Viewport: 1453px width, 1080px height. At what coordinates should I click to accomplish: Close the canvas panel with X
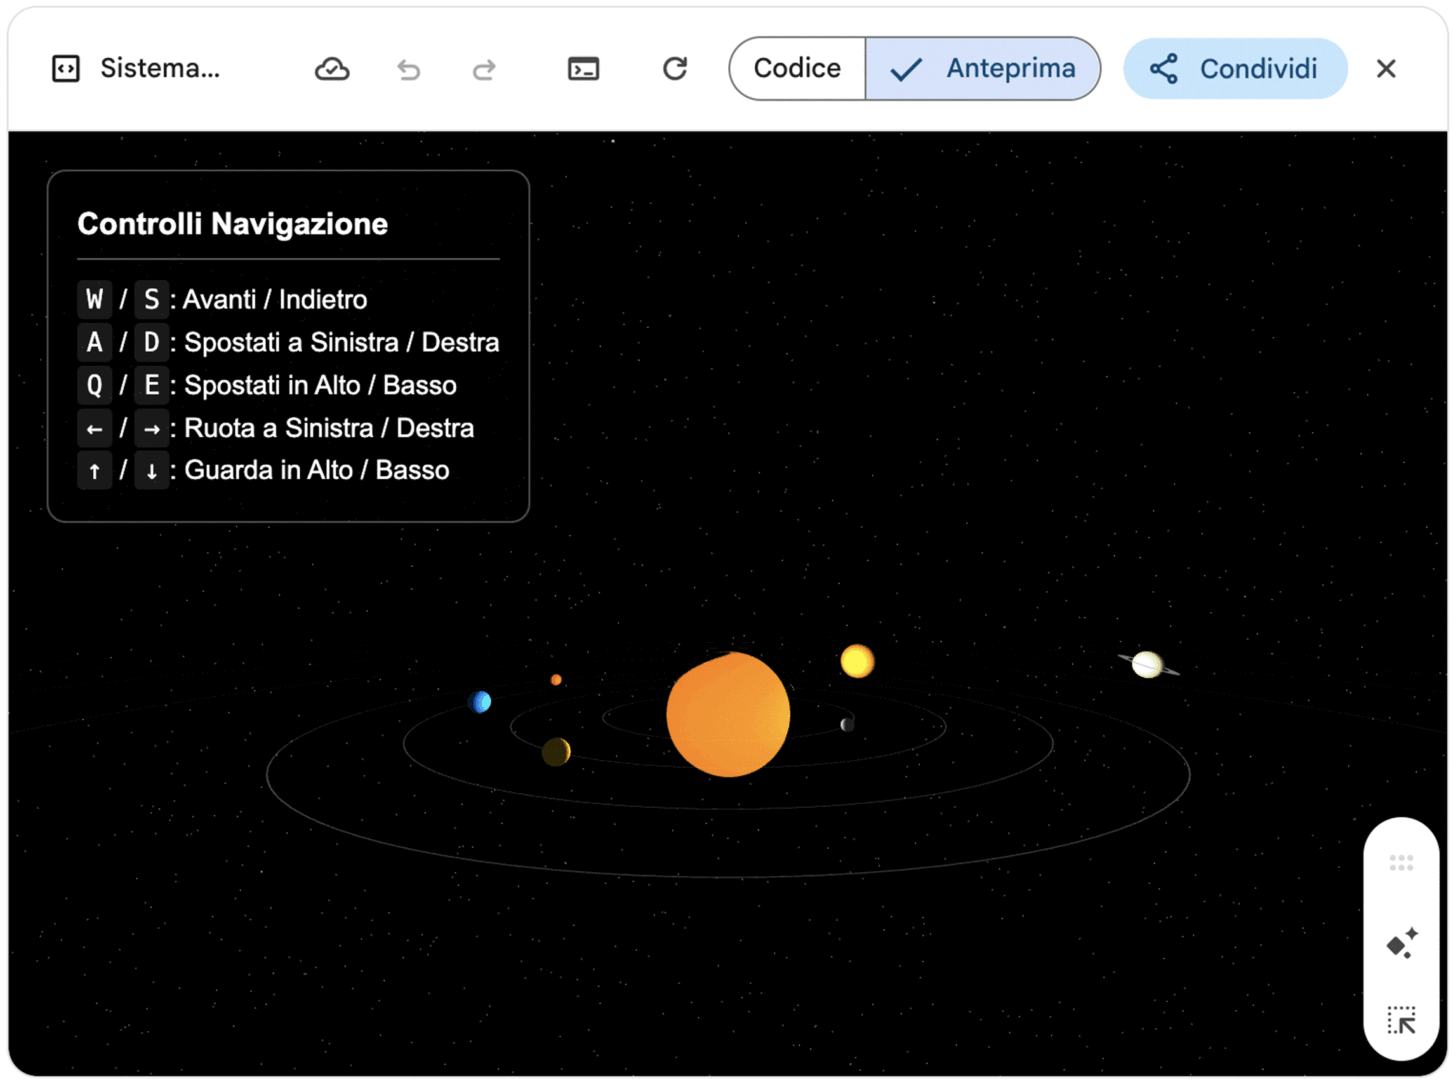click(1385, 69)
